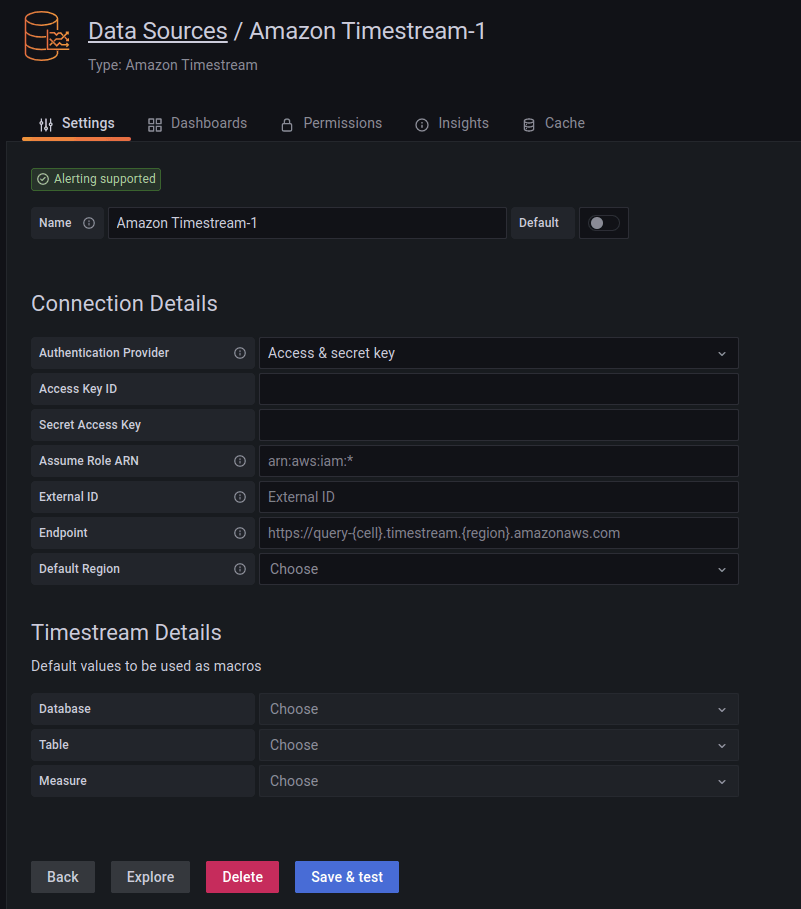Image resolution: width=801 pixels, height=909 pixels.
Task: Click the Access Key ID input field
Action: [498, 389]
